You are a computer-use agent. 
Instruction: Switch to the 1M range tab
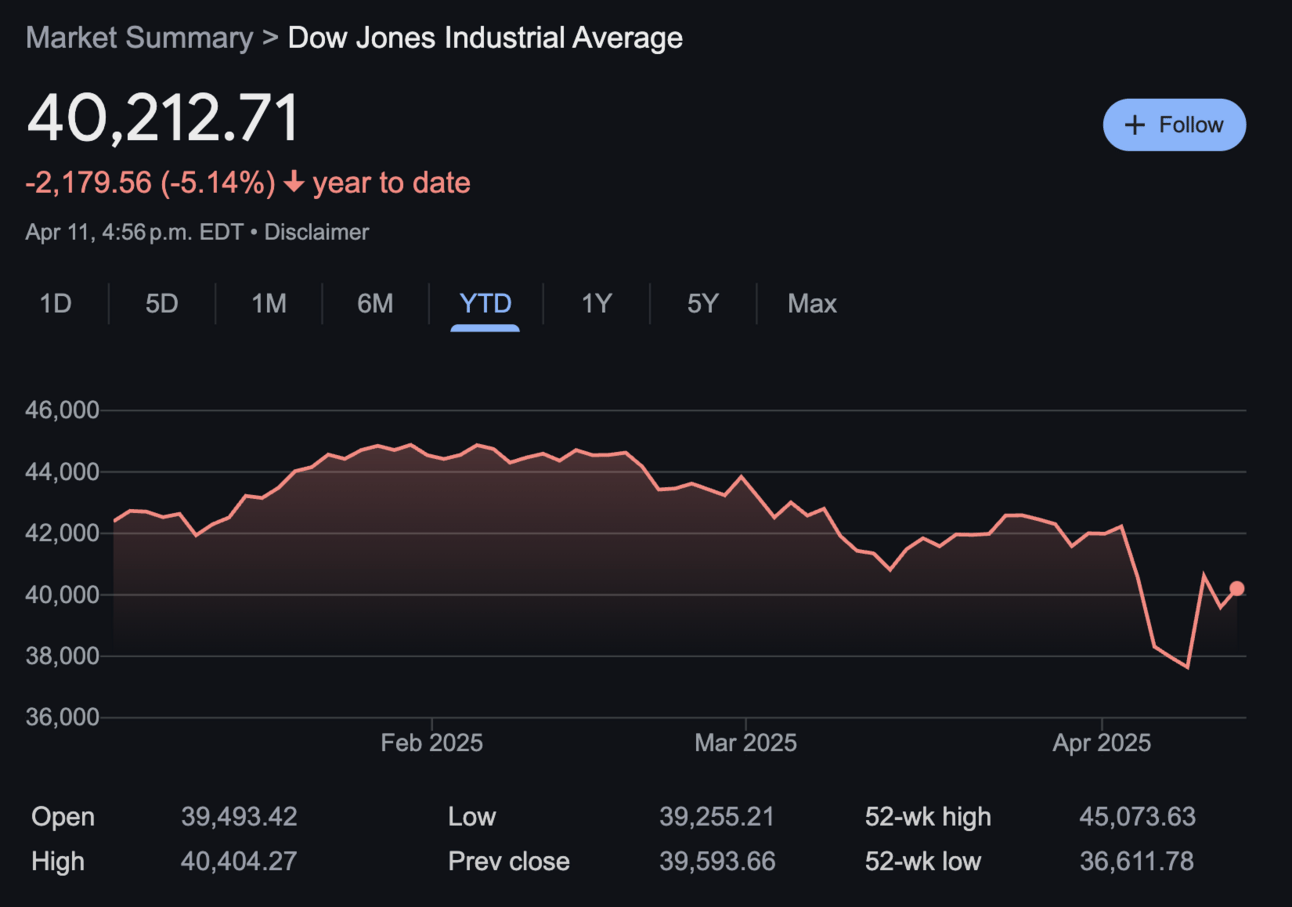[269, 303]
